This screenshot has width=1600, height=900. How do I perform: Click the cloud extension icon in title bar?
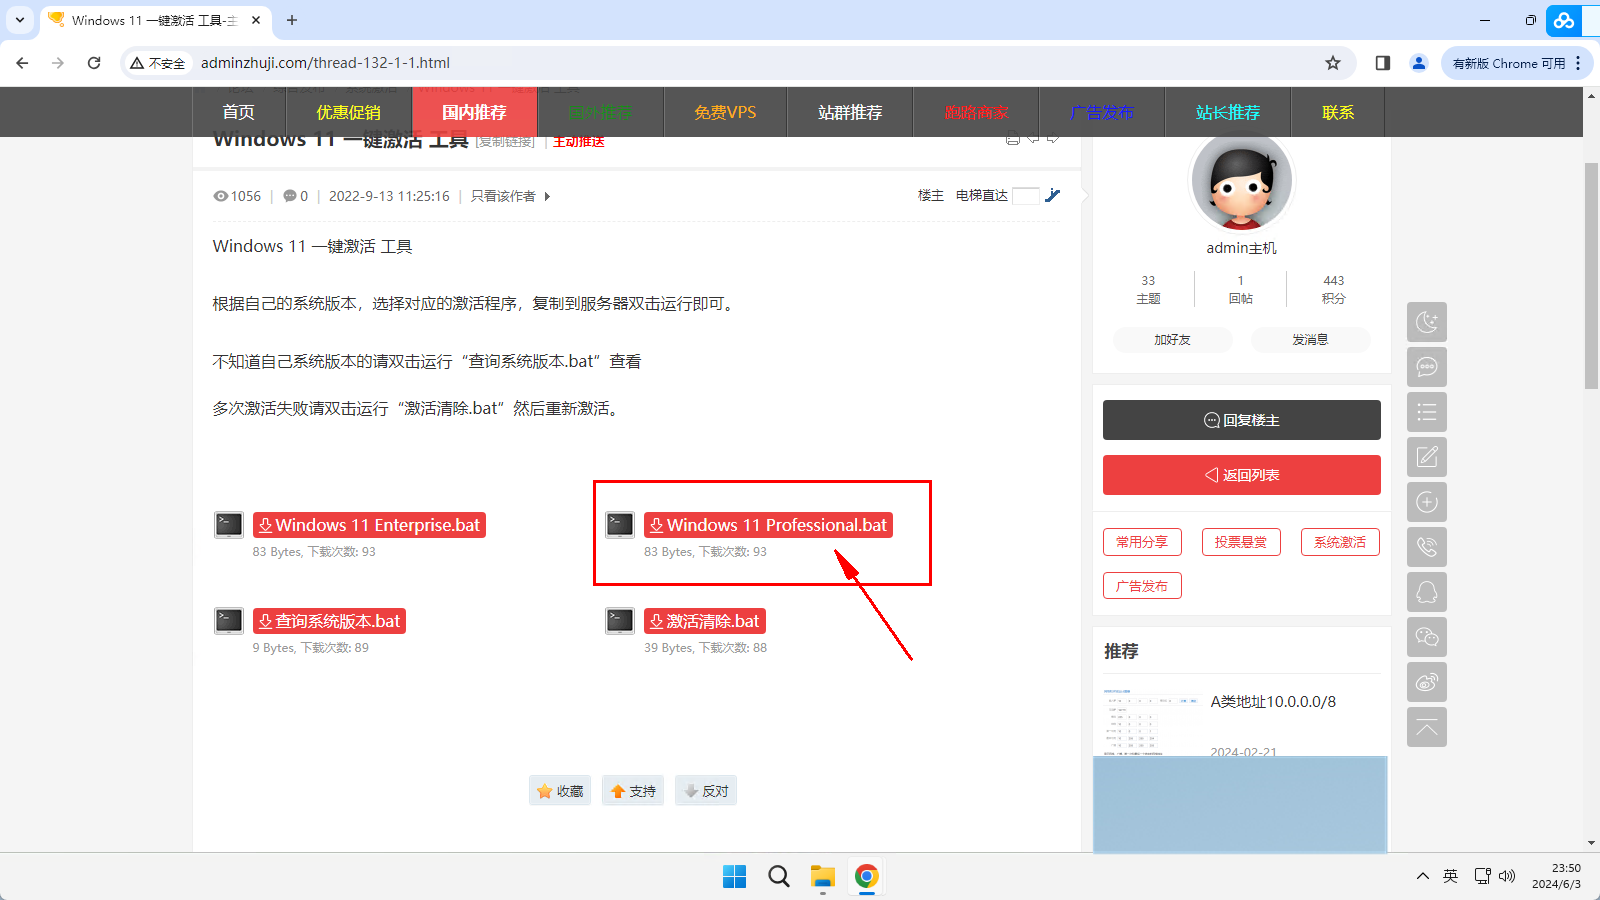coord(1564,20)
